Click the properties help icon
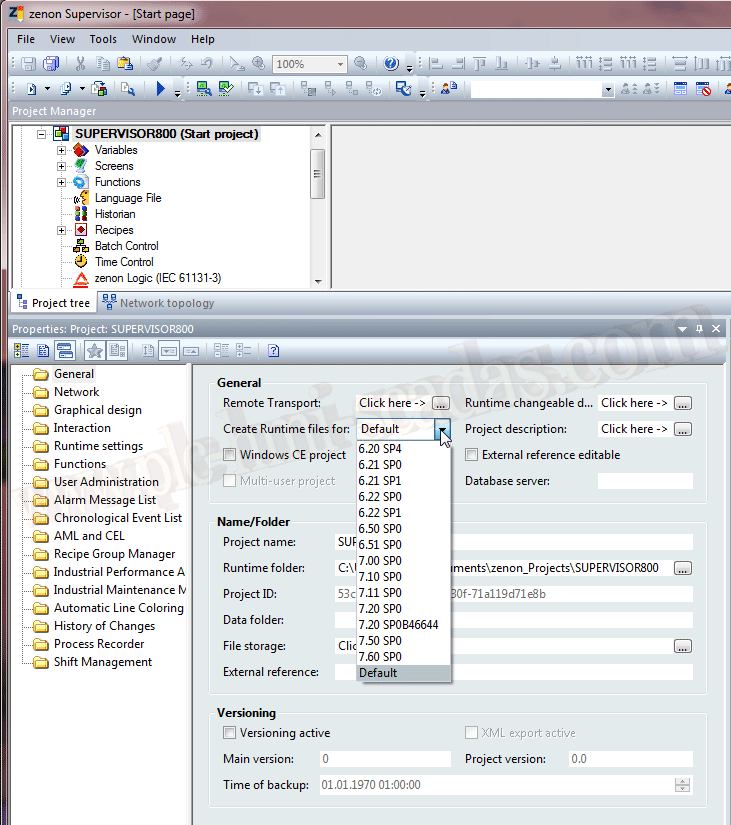 (x=273, y=350)
